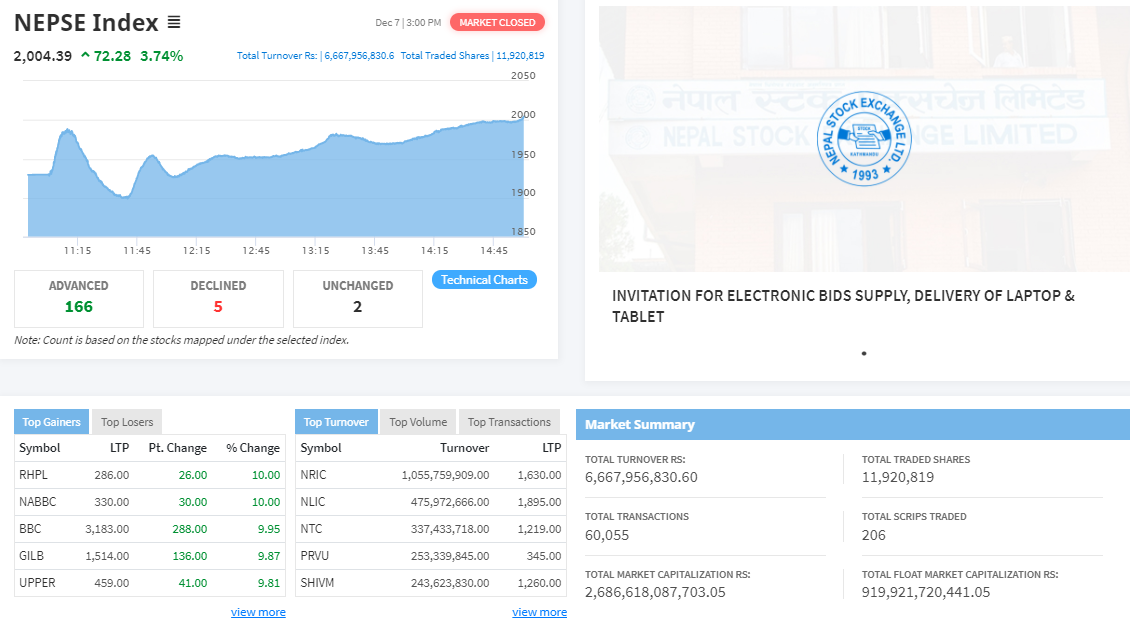Open view more under Top Gainers table
The width and height of the screenshot is (1130, 625).
pyautogui.click(x=258, y=612)
